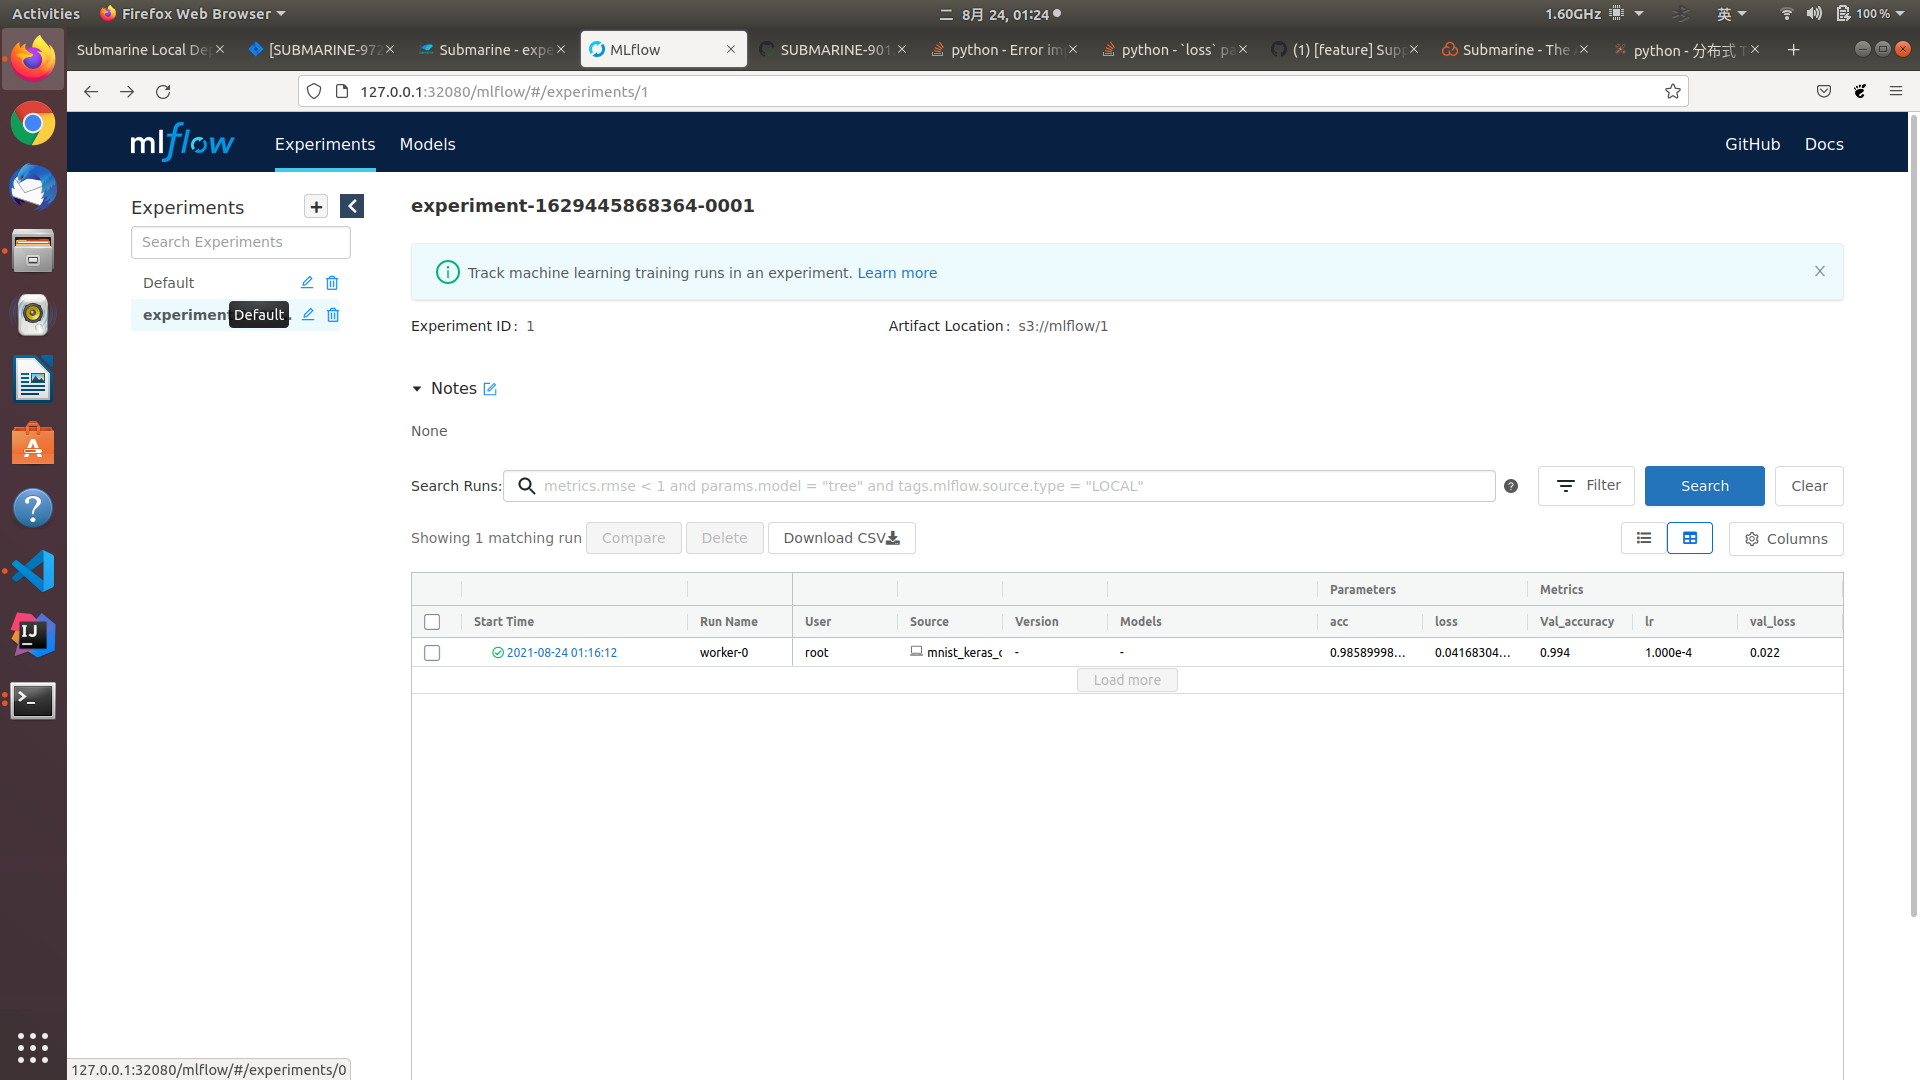
Task: Dismiss the info banner with X
Action: click(1820, 272)
